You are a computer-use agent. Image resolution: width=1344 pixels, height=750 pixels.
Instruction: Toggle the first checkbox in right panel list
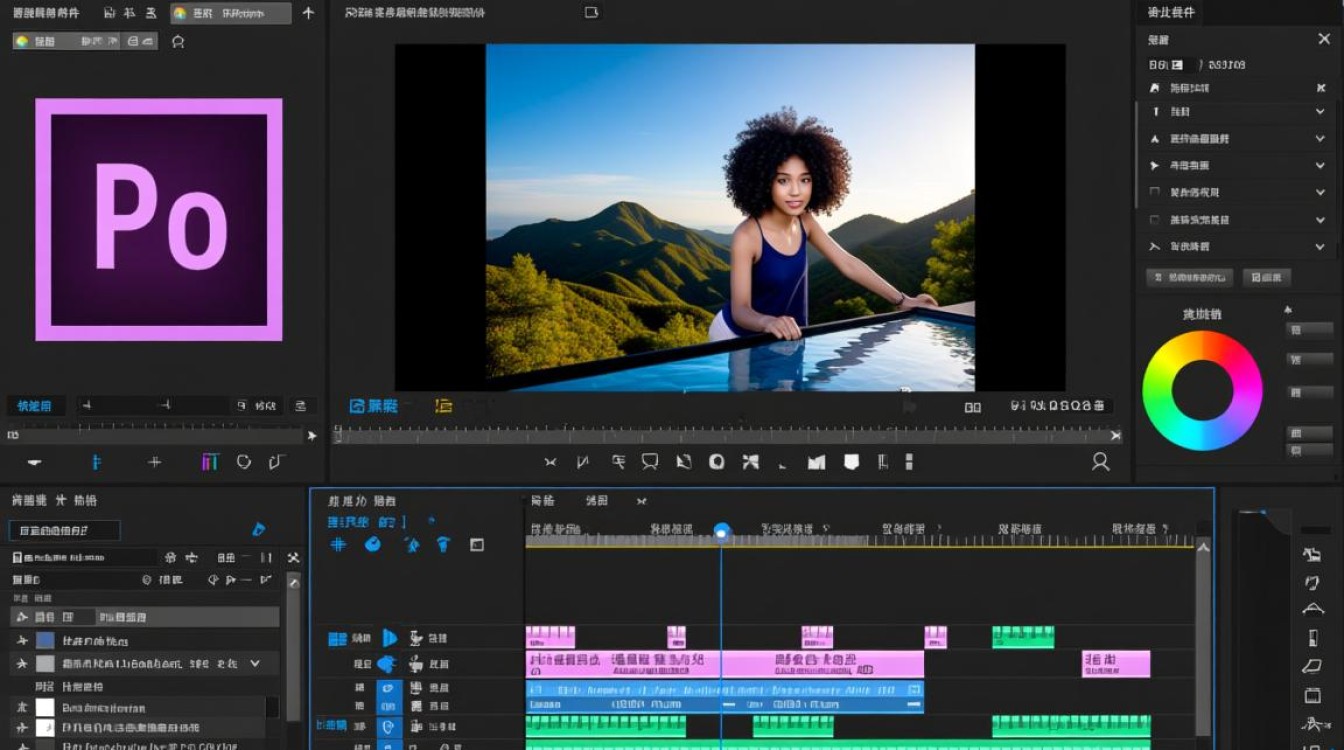pyautogui.click(x=1155, y=192)
